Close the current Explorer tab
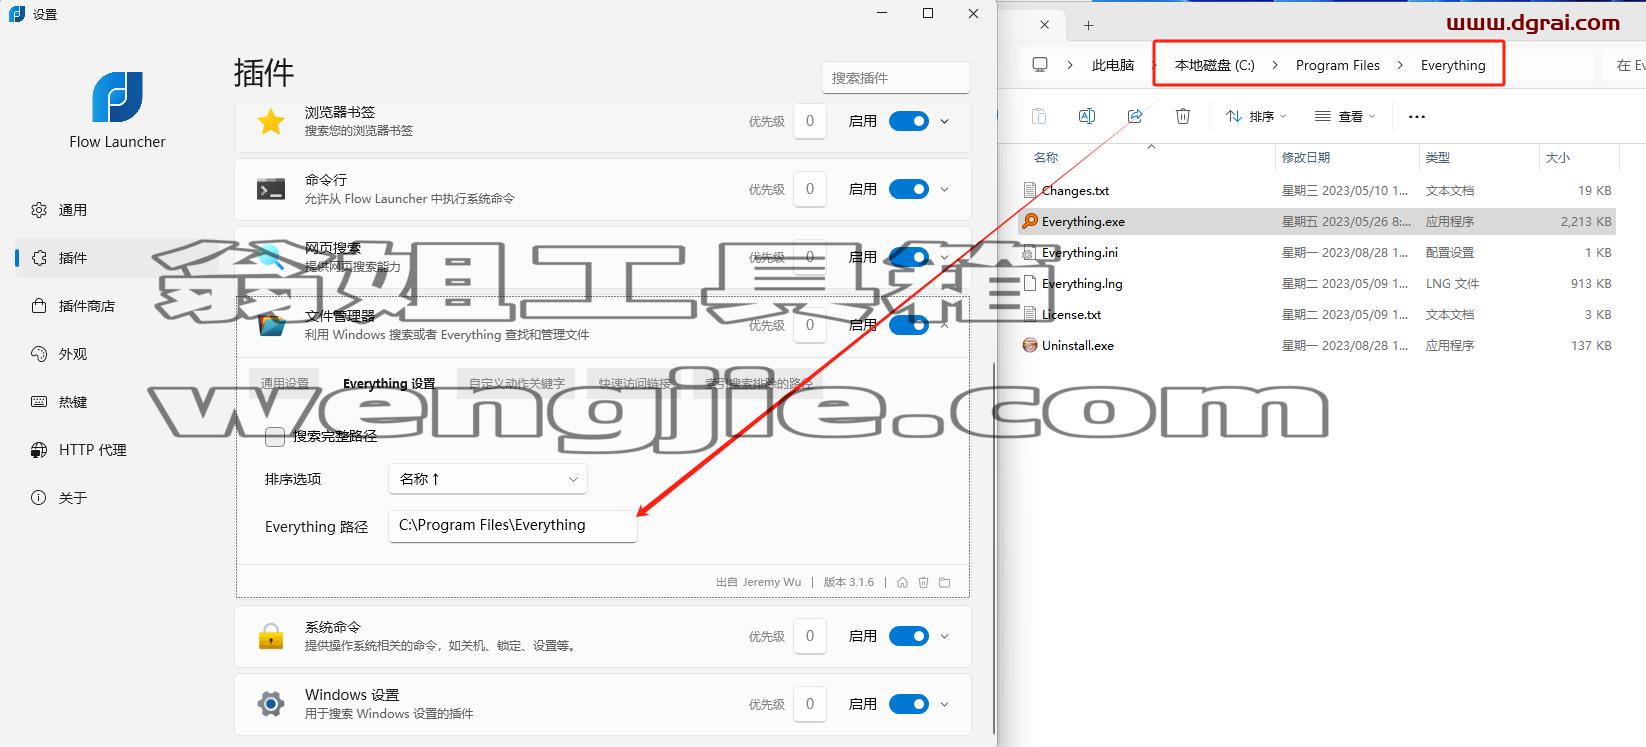 coord(1044,25)
